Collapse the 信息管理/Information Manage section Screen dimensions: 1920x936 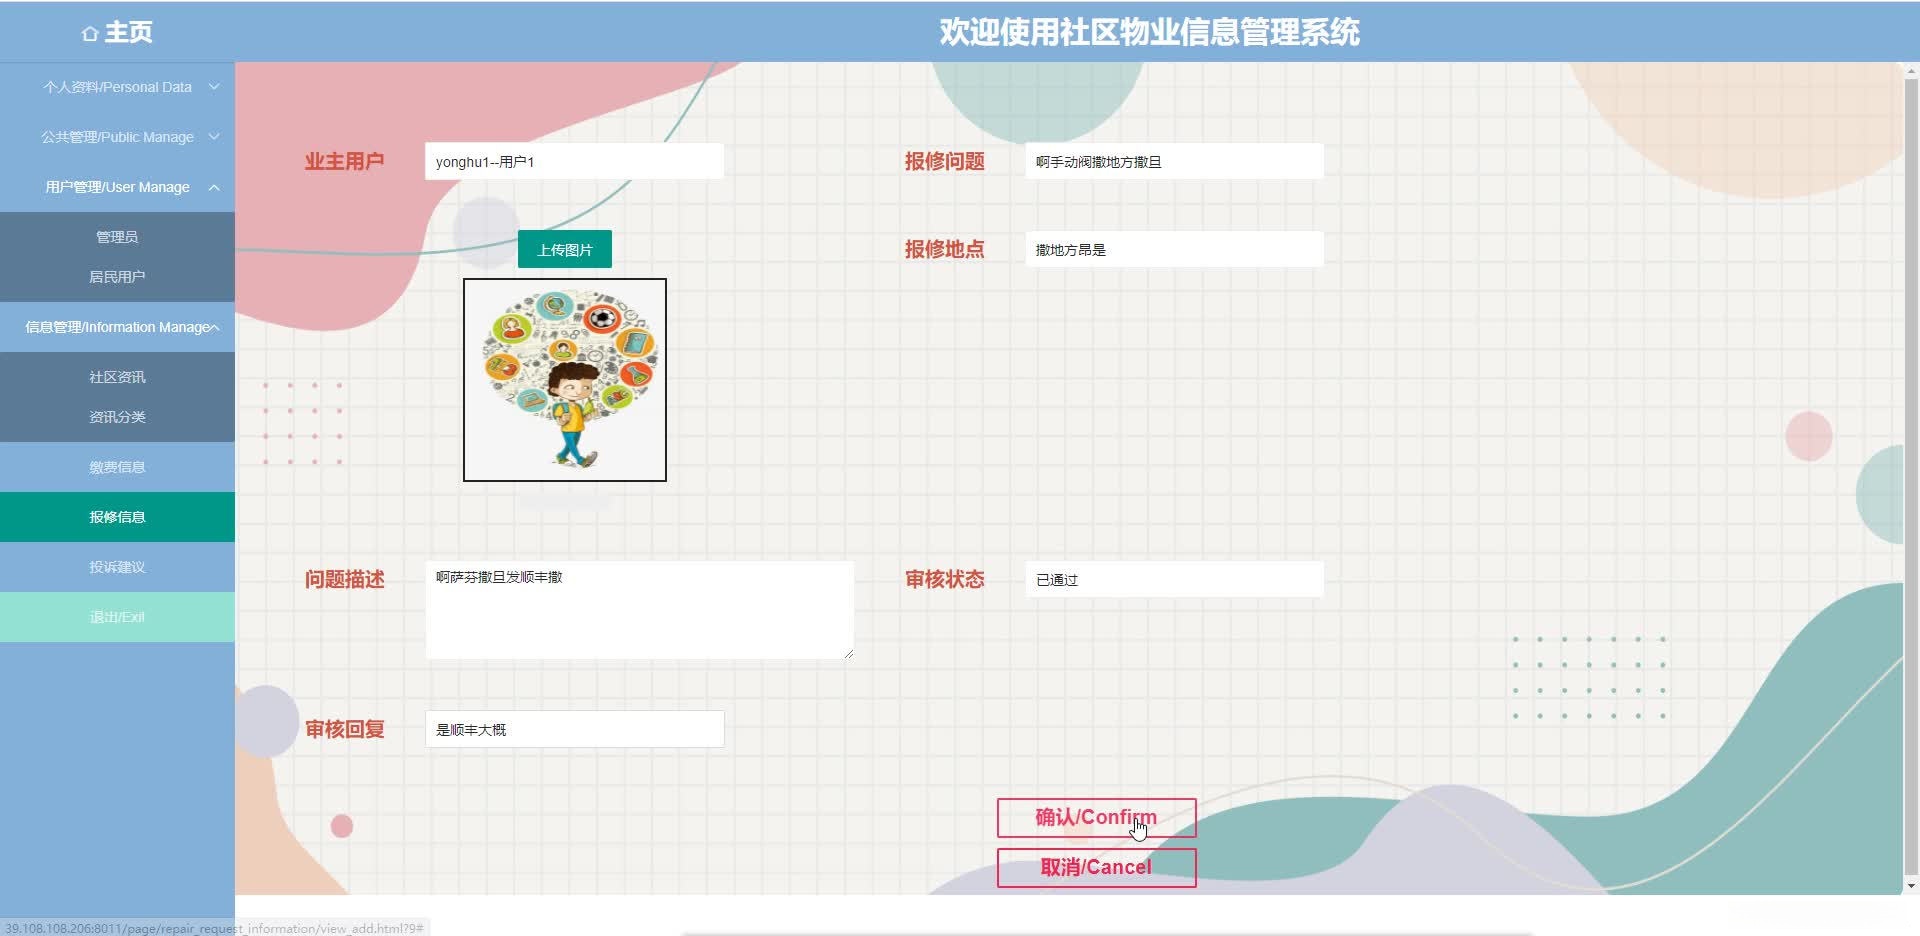117,327
